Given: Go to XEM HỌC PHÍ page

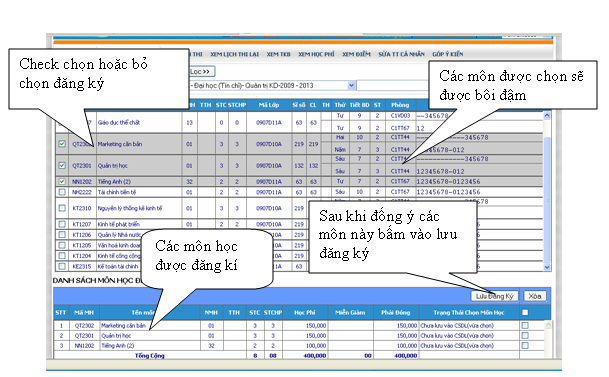Looking at the screenshot, I should click(x=316, y=54).
